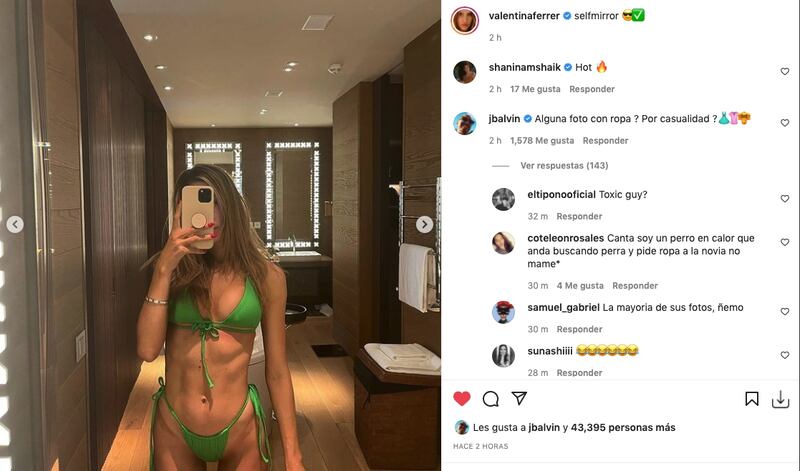Open samuel_gabriel avatar
This screenshot has width=800, height=471.
[503, 312]
